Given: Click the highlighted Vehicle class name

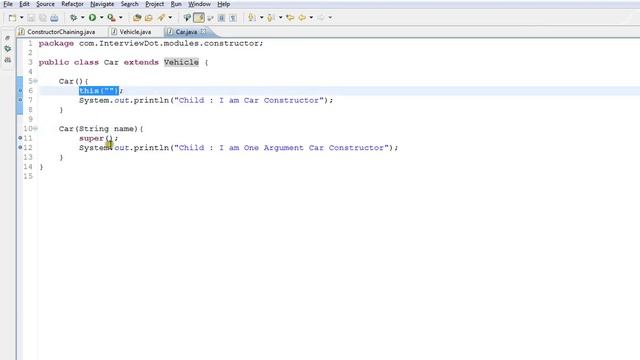Looking at the screenshot, I should (181, 62).
